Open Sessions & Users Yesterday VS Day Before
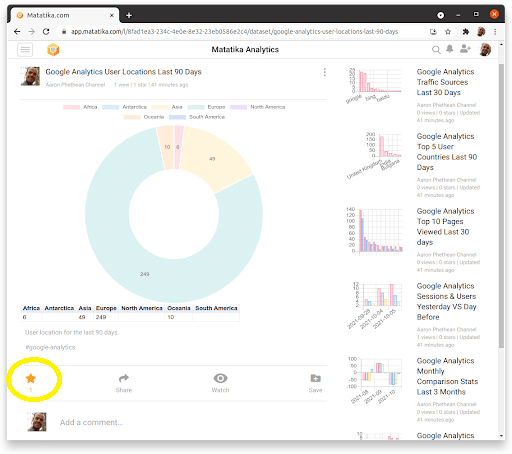The width and height of the screenshot is (512, 454). point(446,301)
